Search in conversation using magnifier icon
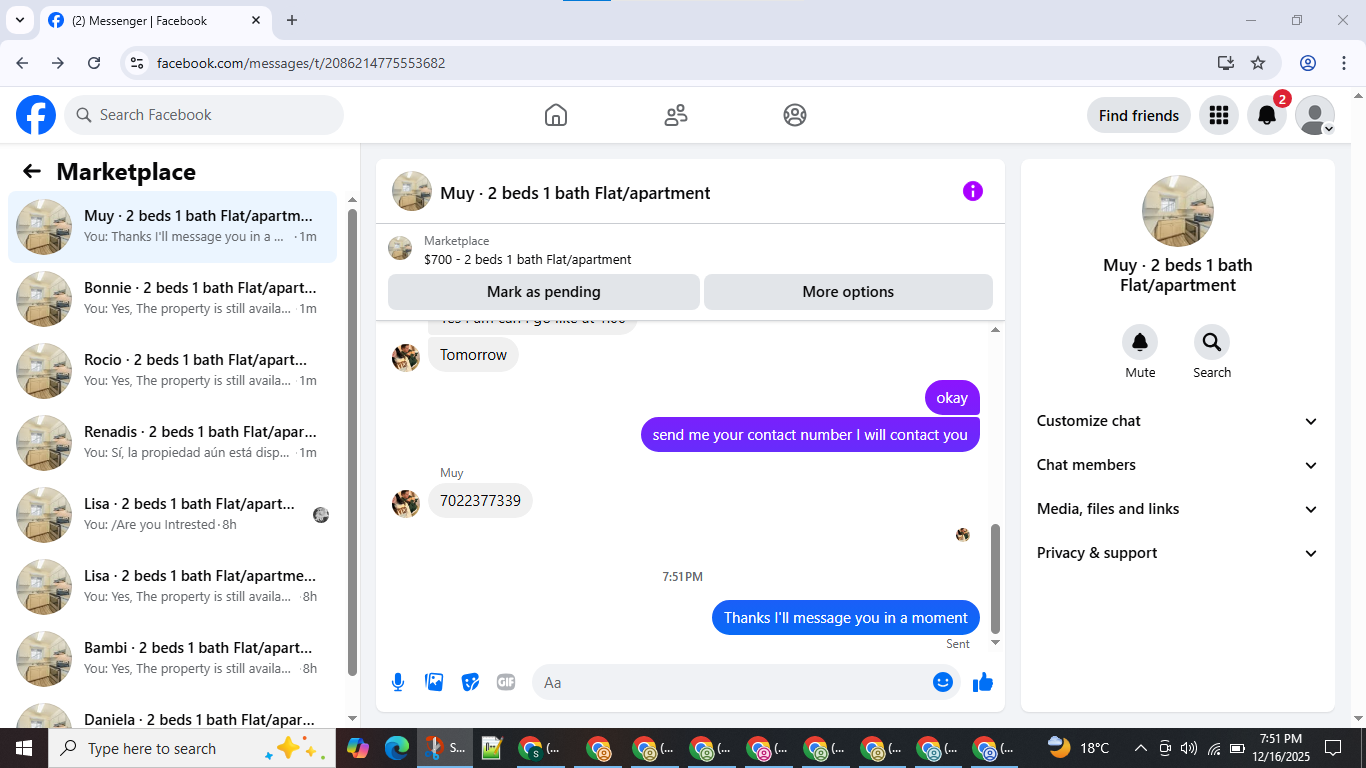 [x=1212, y=343]
